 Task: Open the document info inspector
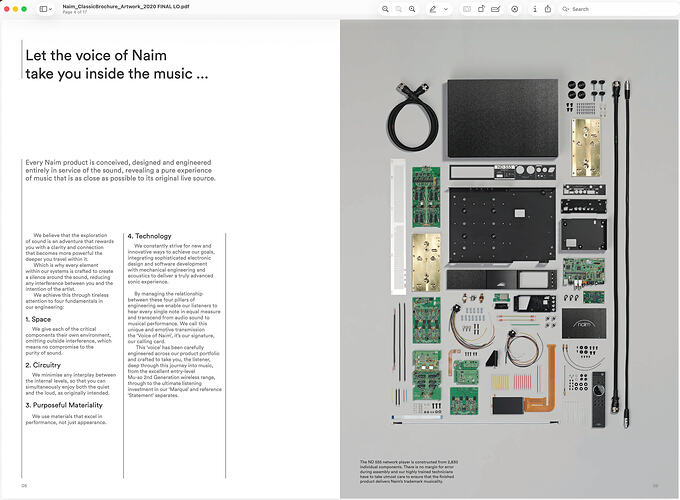tap(535, 9)
